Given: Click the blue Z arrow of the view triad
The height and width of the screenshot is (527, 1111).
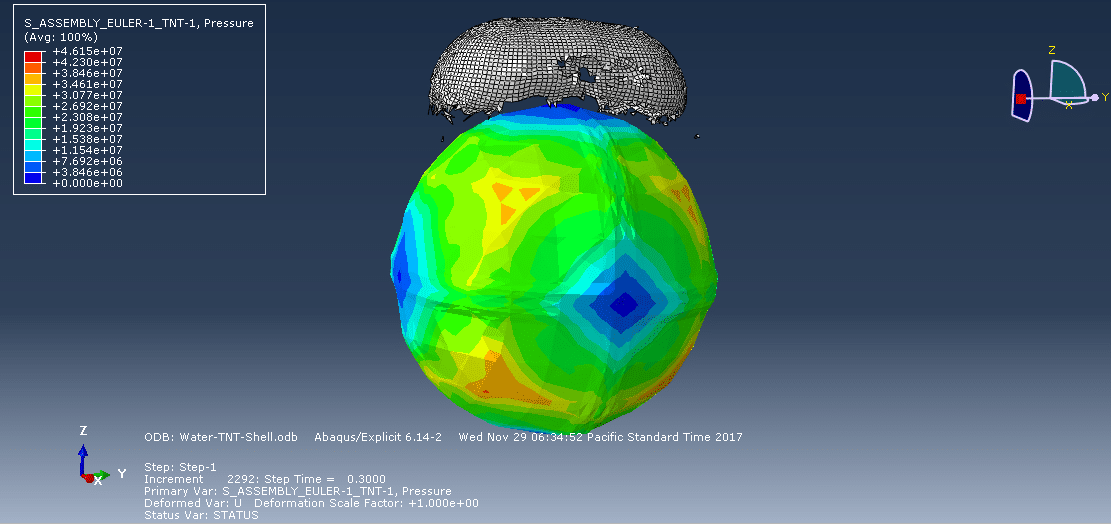Looking at the screenshot, I should point(83,459).
